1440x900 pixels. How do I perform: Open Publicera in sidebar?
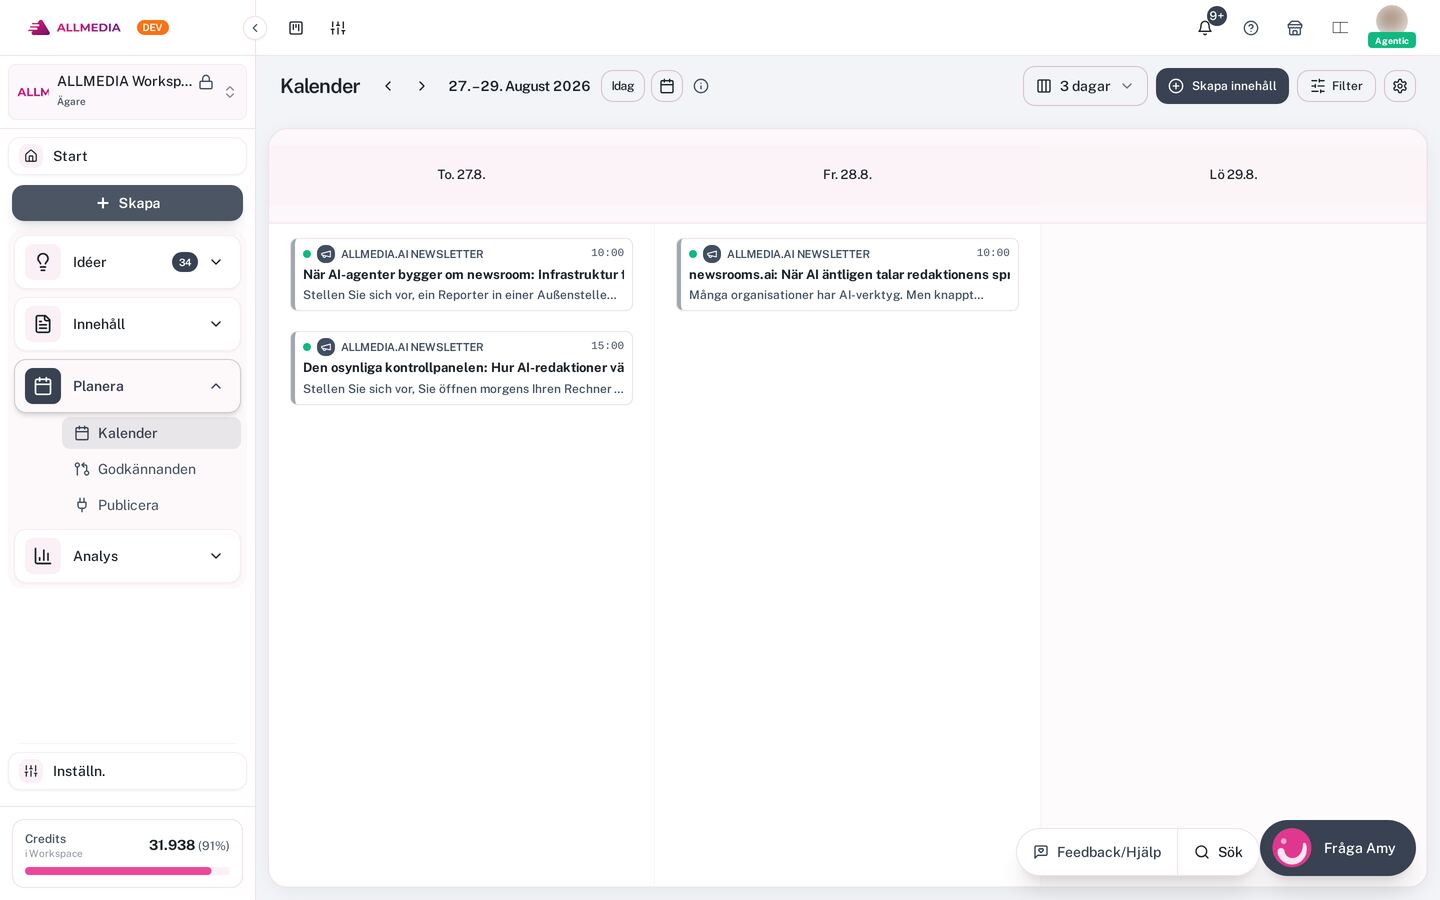[151, 505]
